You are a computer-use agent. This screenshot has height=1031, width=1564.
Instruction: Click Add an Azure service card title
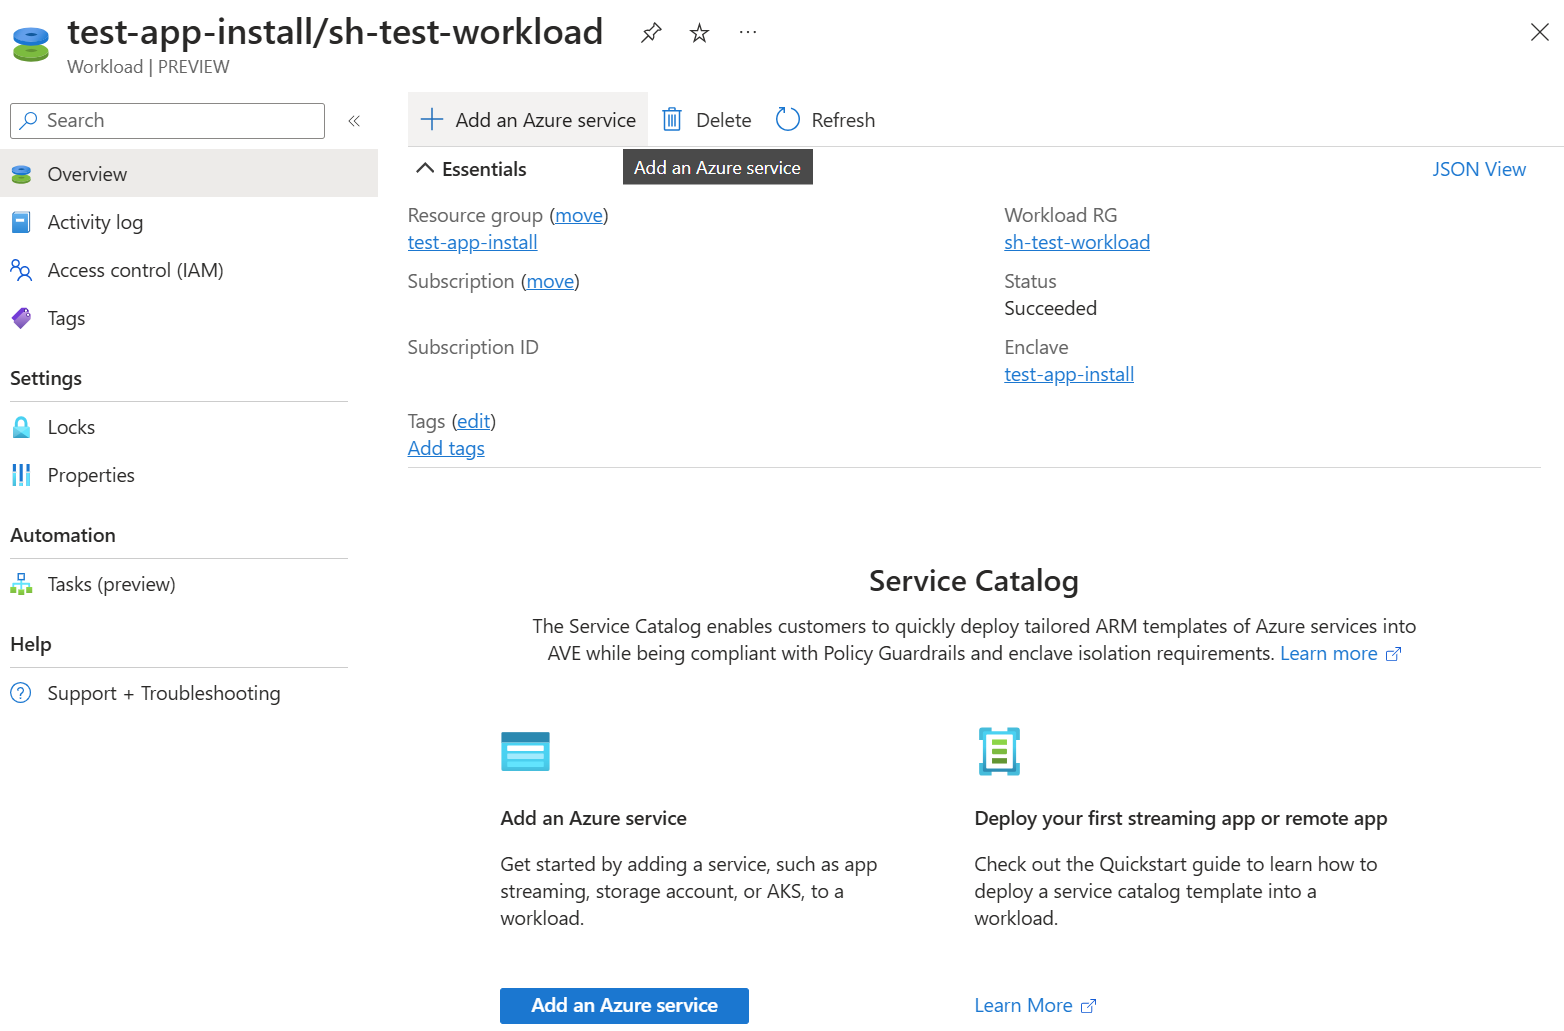[x=594, y=818]
